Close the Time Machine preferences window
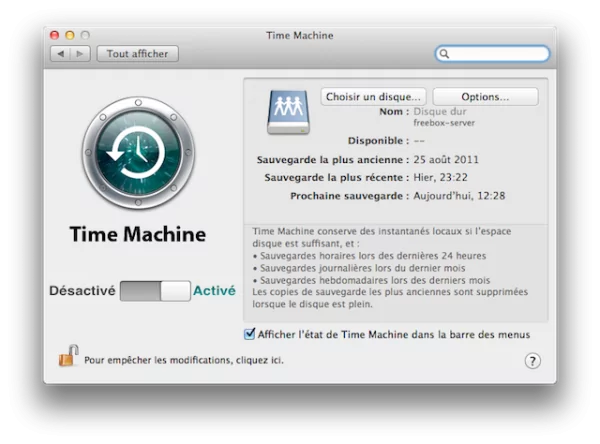This screenshot has height=444, width=600. [x=54, y=35]
